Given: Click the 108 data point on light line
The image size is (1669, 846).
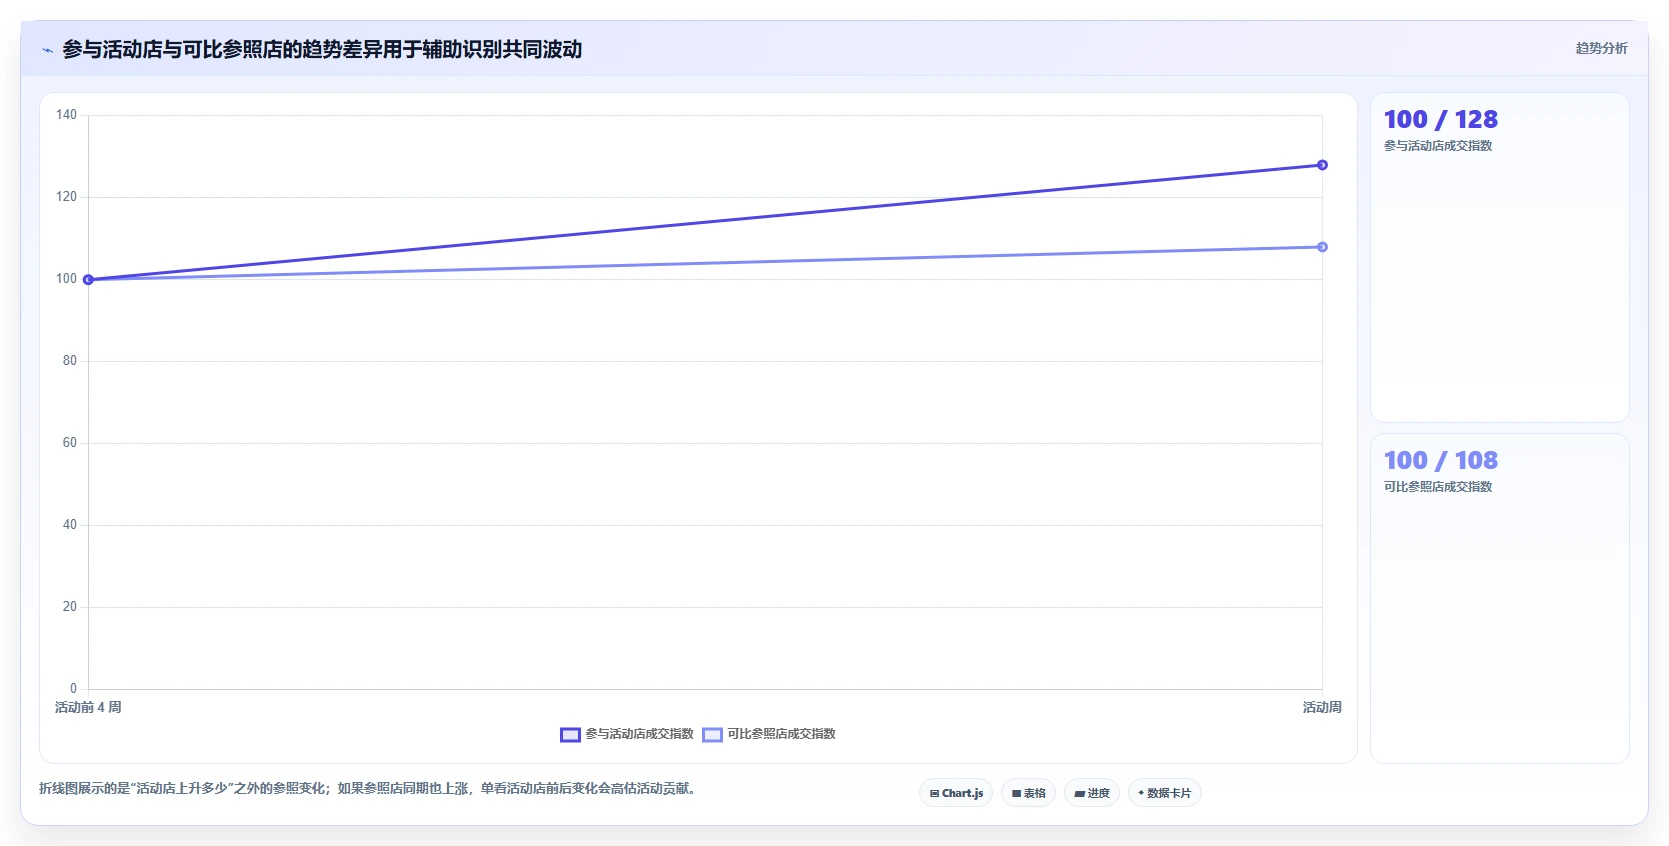Looking at the screenshot, I should (1322, 247).
